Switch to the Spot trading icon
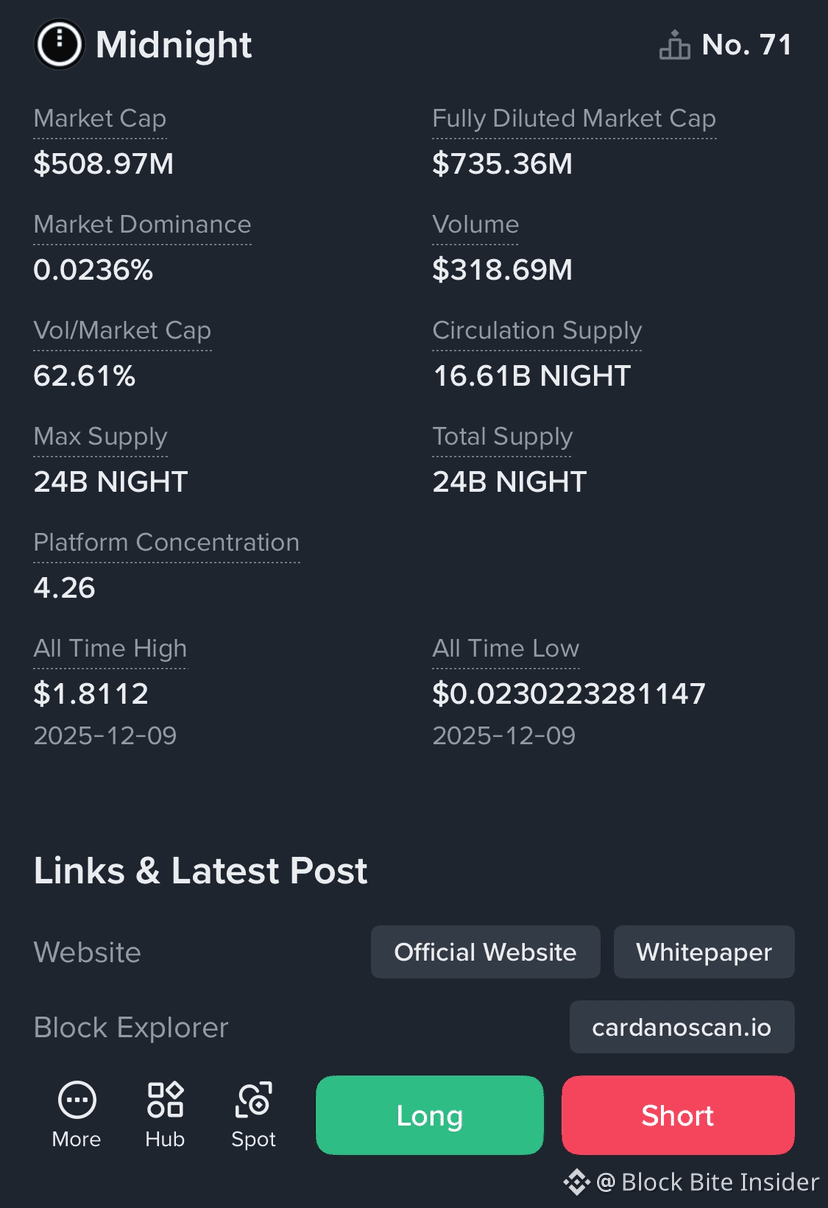This screenshot has height=1208, width=828. 254,1100
